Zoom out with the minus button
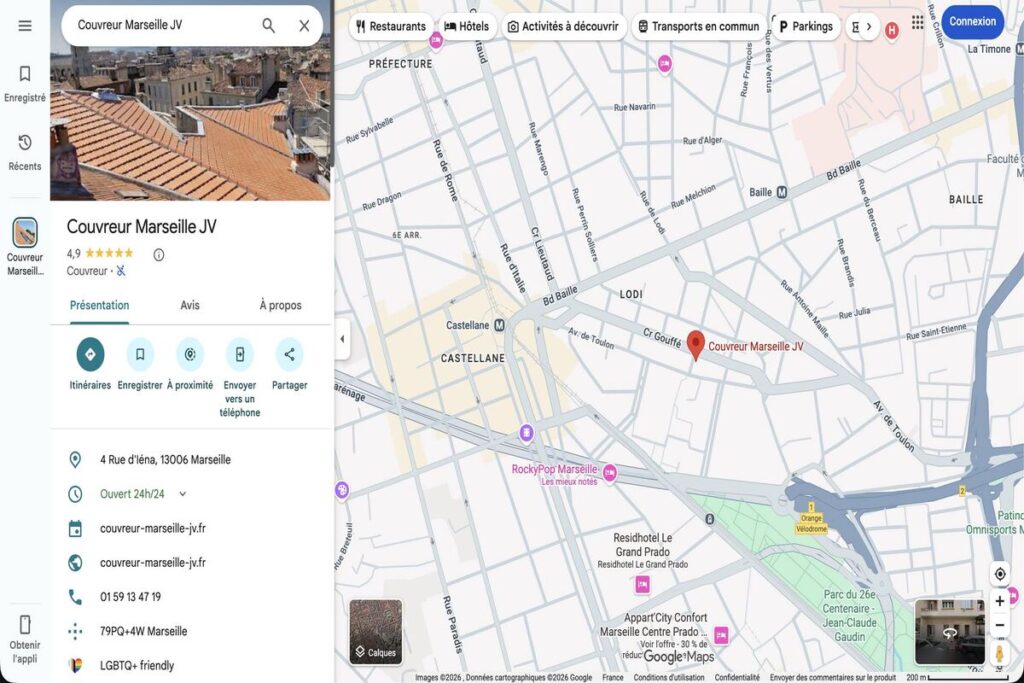 1000,626
